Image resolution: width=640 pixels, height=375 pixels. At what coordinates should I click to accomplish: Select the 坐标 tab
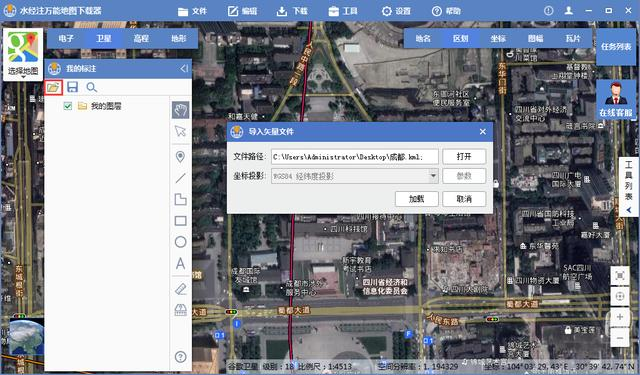(x=498, y=38)
